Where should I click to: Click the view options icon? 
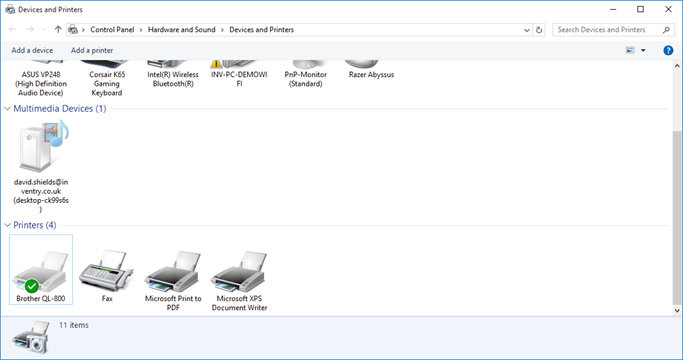click(630, 51)
